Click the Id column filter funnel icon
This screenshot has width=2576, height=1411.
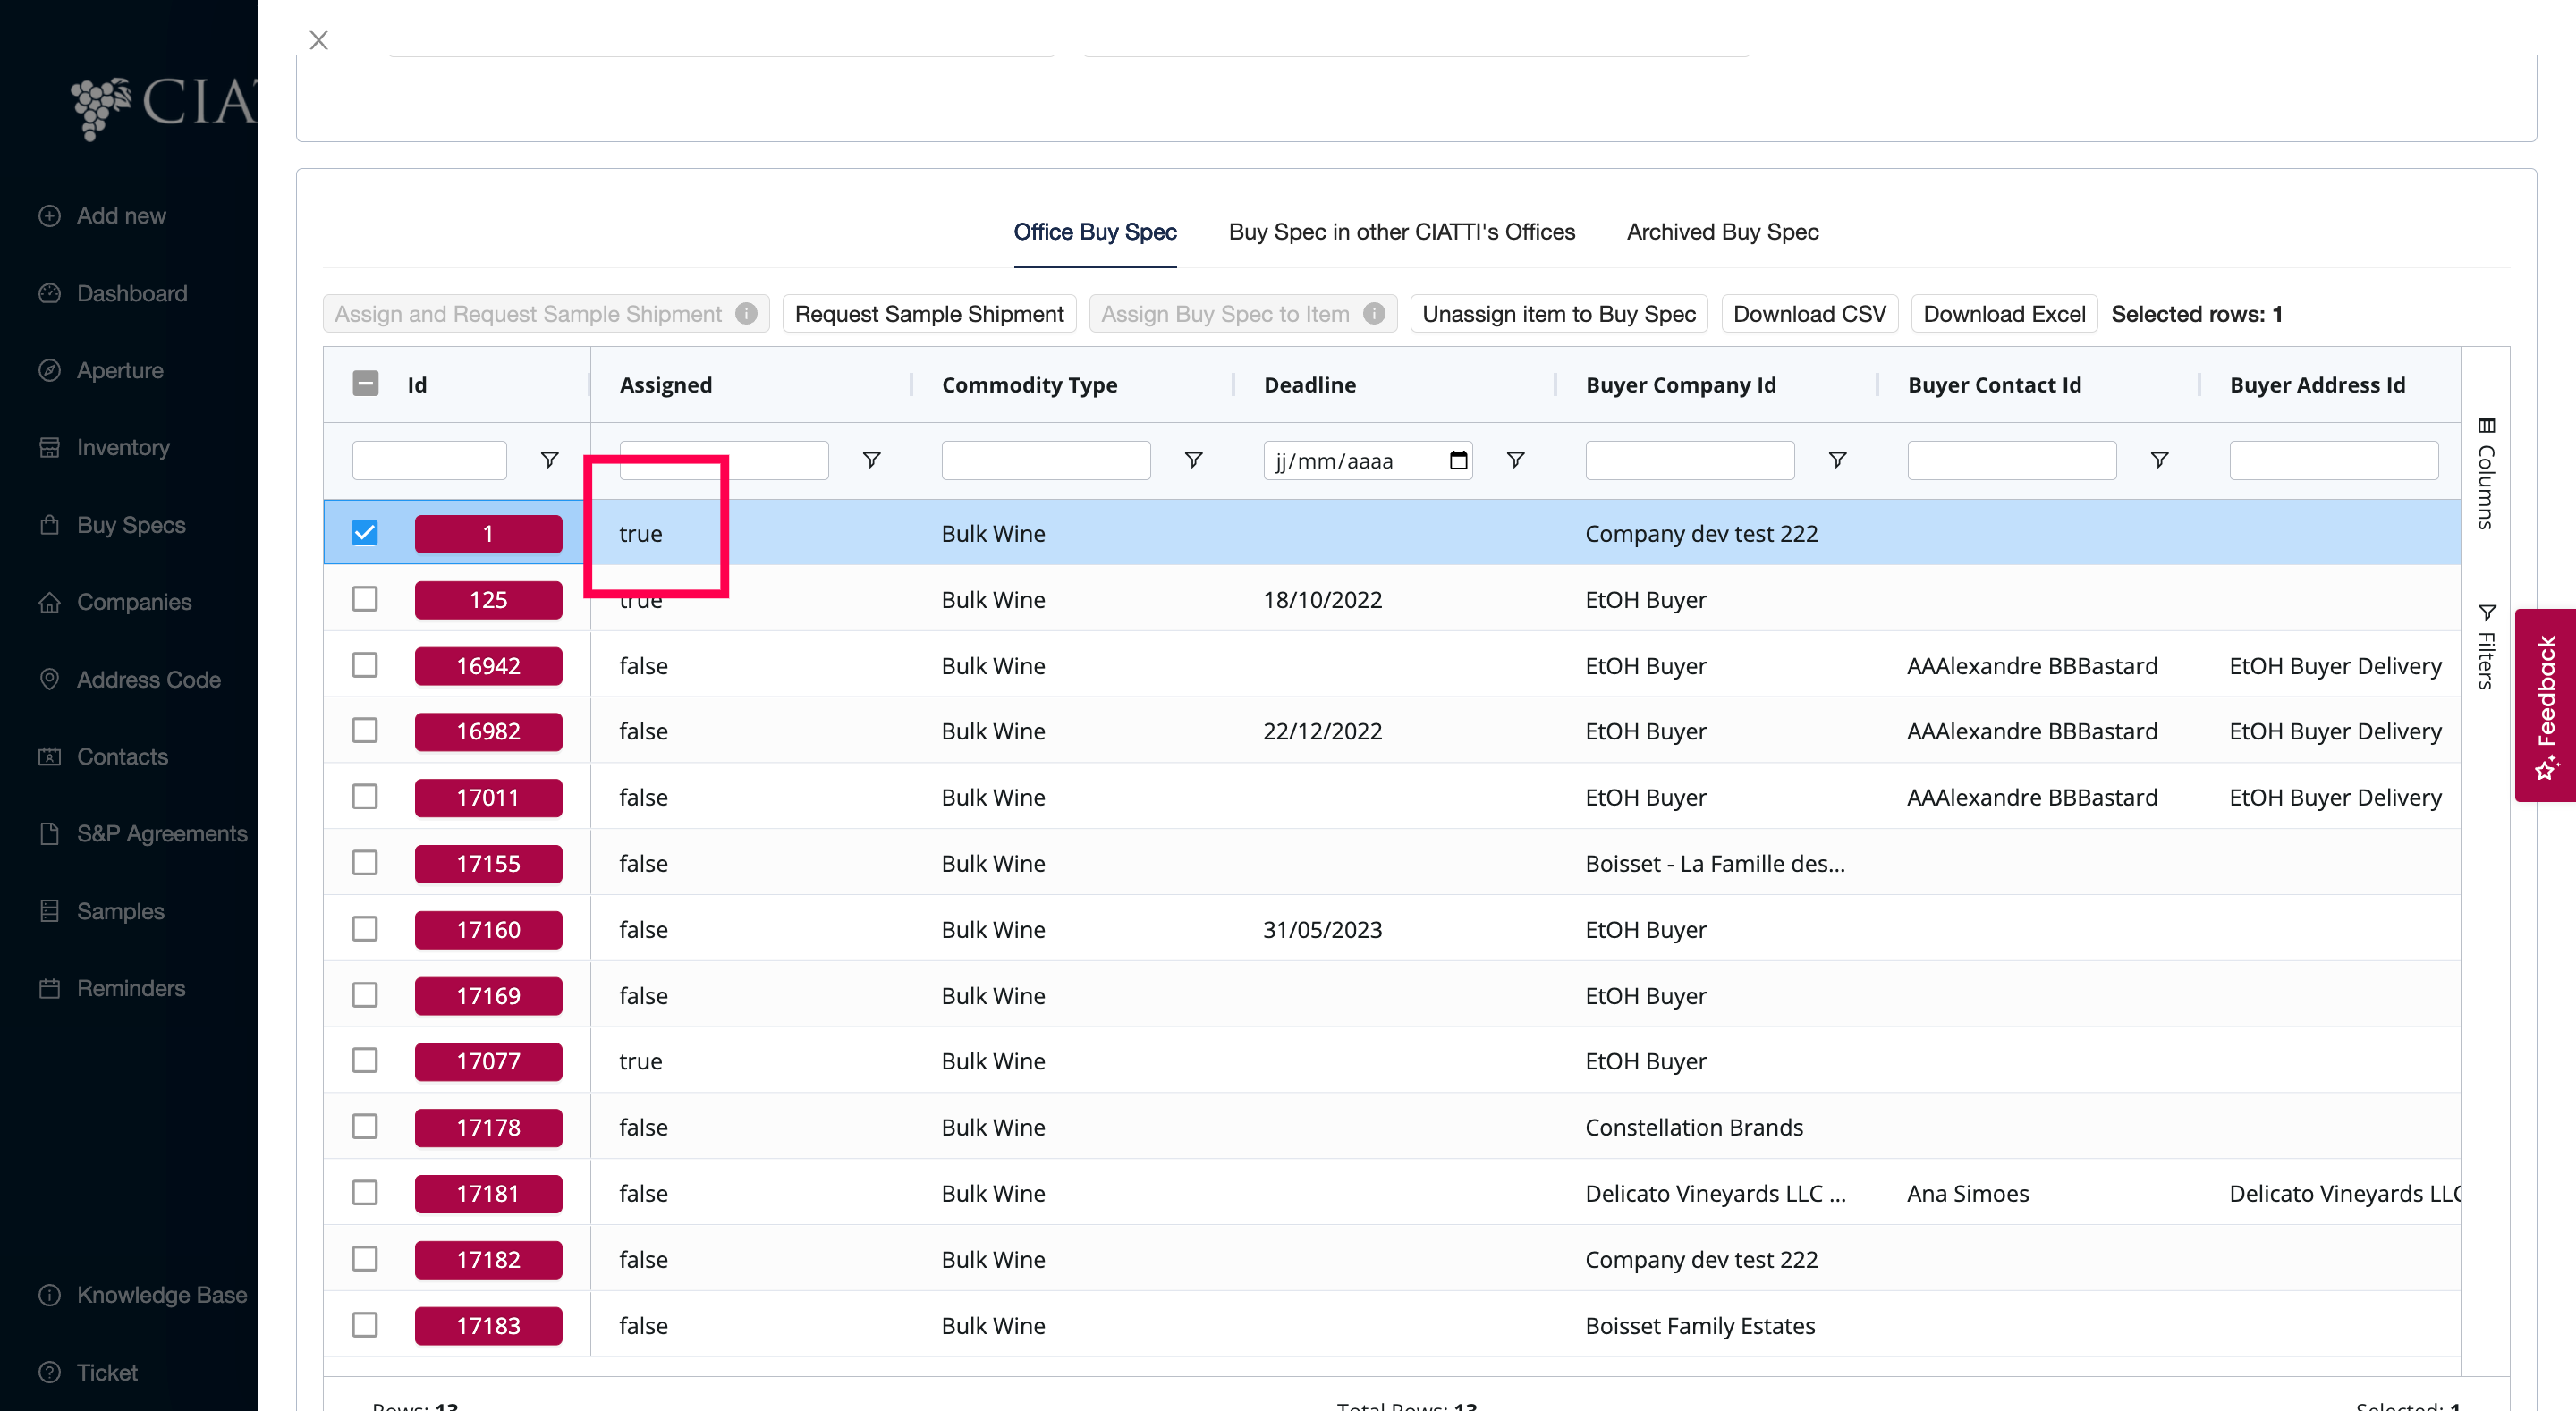coord(549,460)
